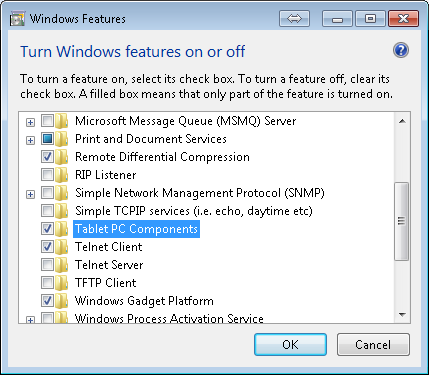The width and height of the screenshot is (429, 375).
Task: Click folder icon beside TFTP Client
Action: coord(62,283)
